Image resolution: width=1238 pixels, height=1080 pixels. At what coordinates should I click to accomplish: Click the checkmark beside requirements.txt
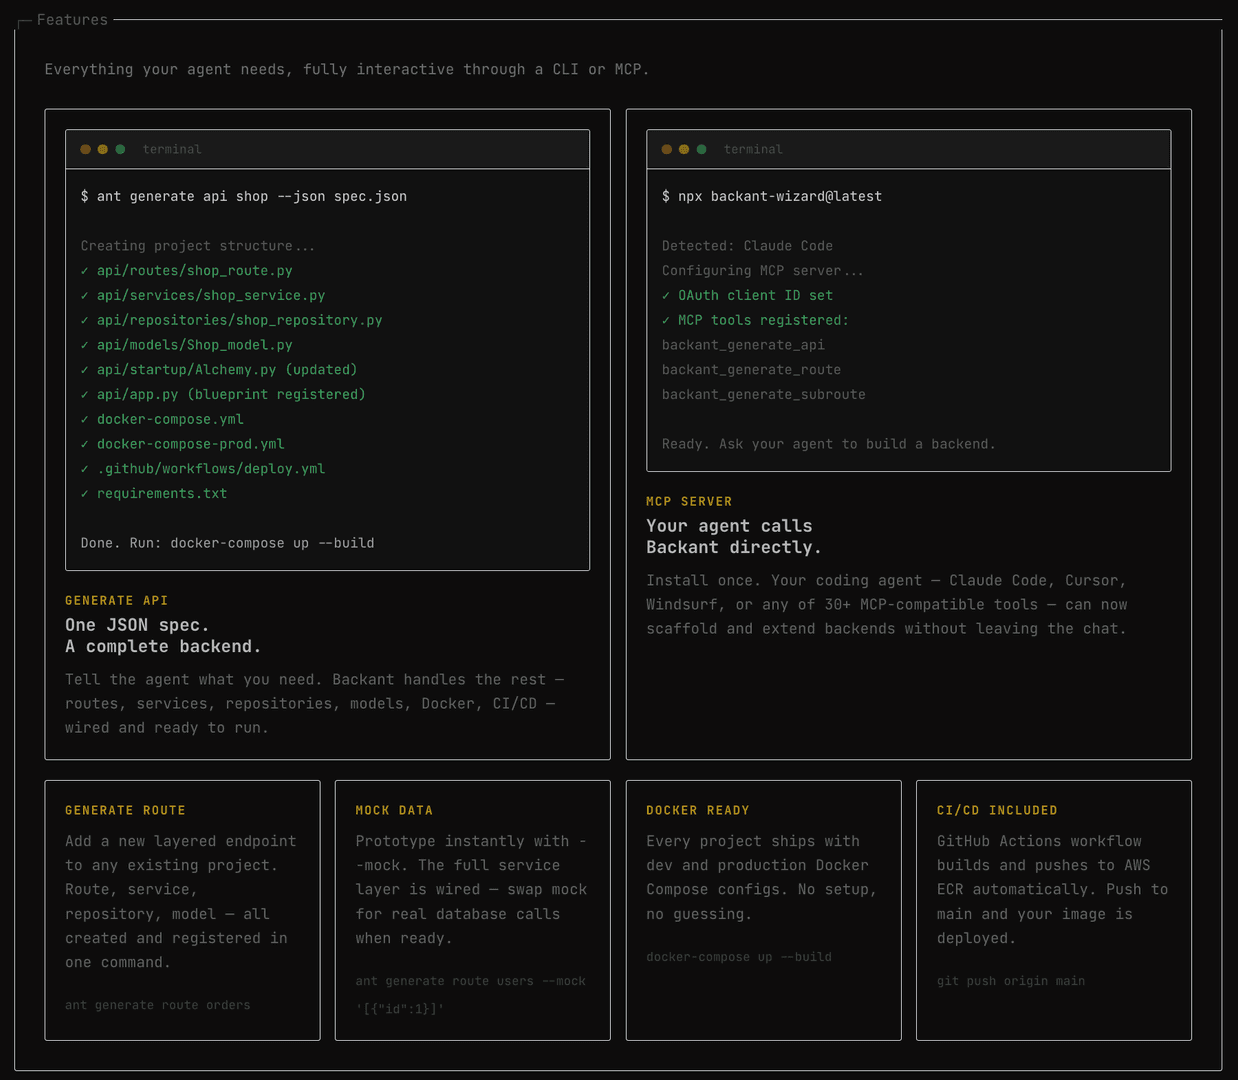(84, 493)
